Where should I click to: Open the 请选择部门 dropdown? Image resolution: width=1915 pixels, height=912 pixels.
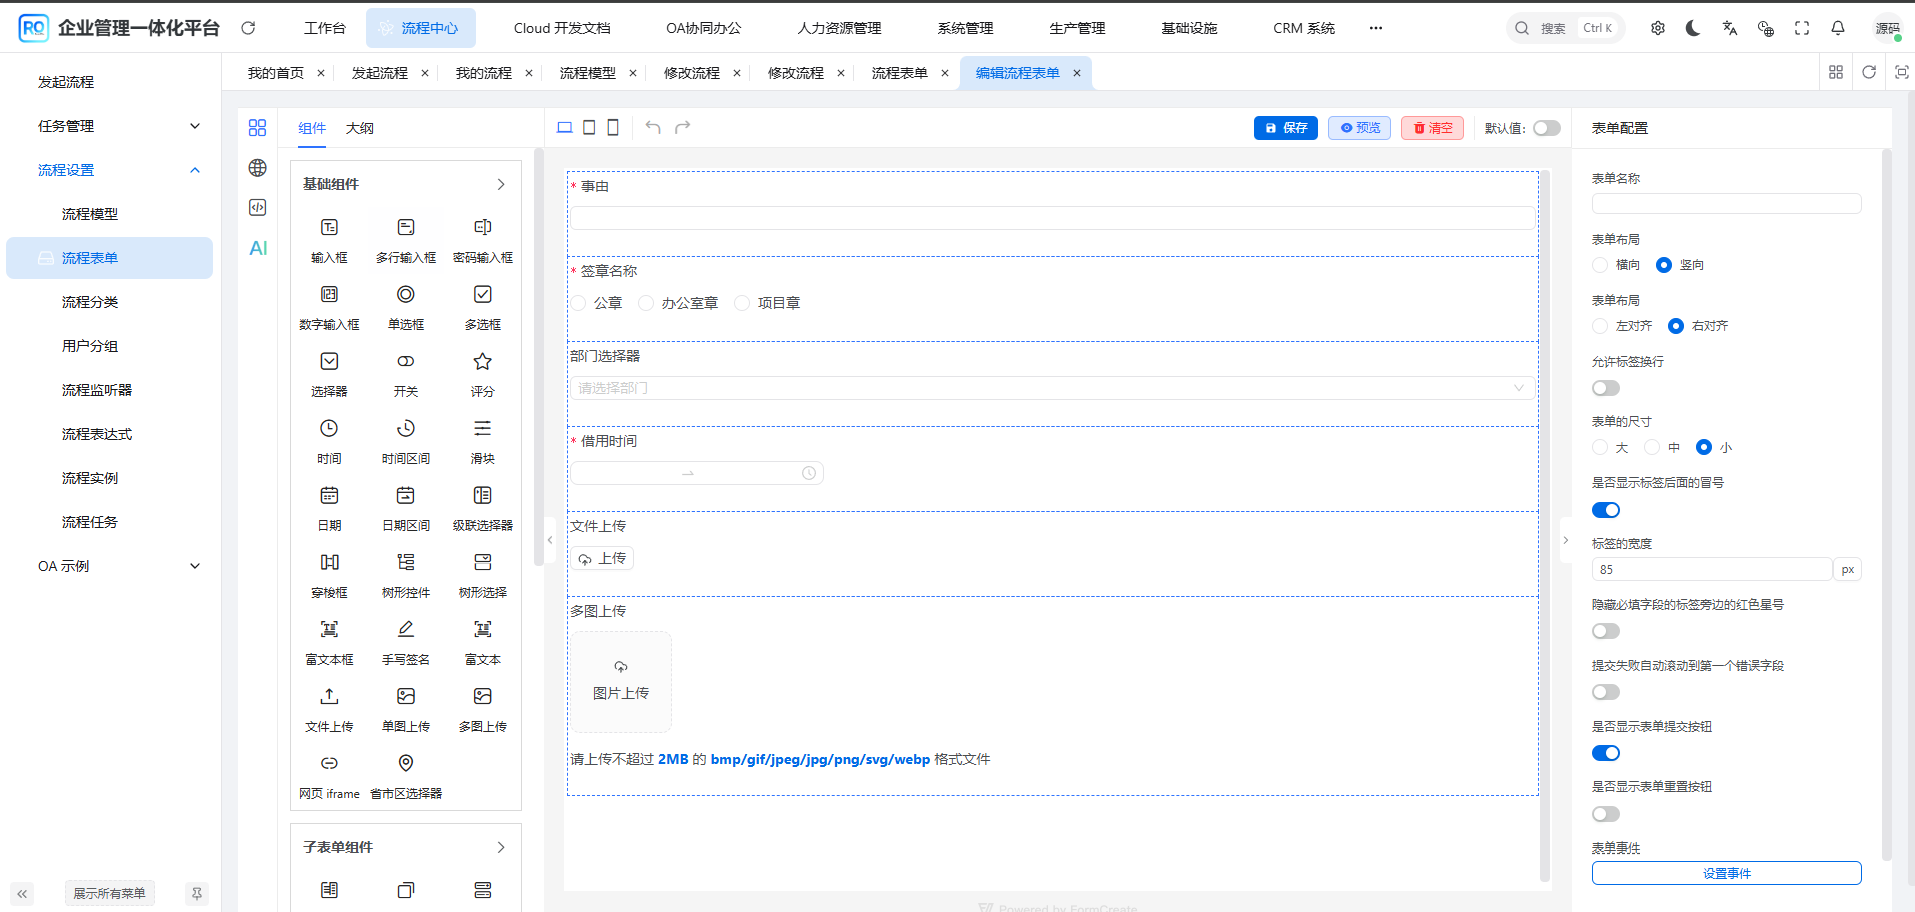click(x=1050, y=388)
